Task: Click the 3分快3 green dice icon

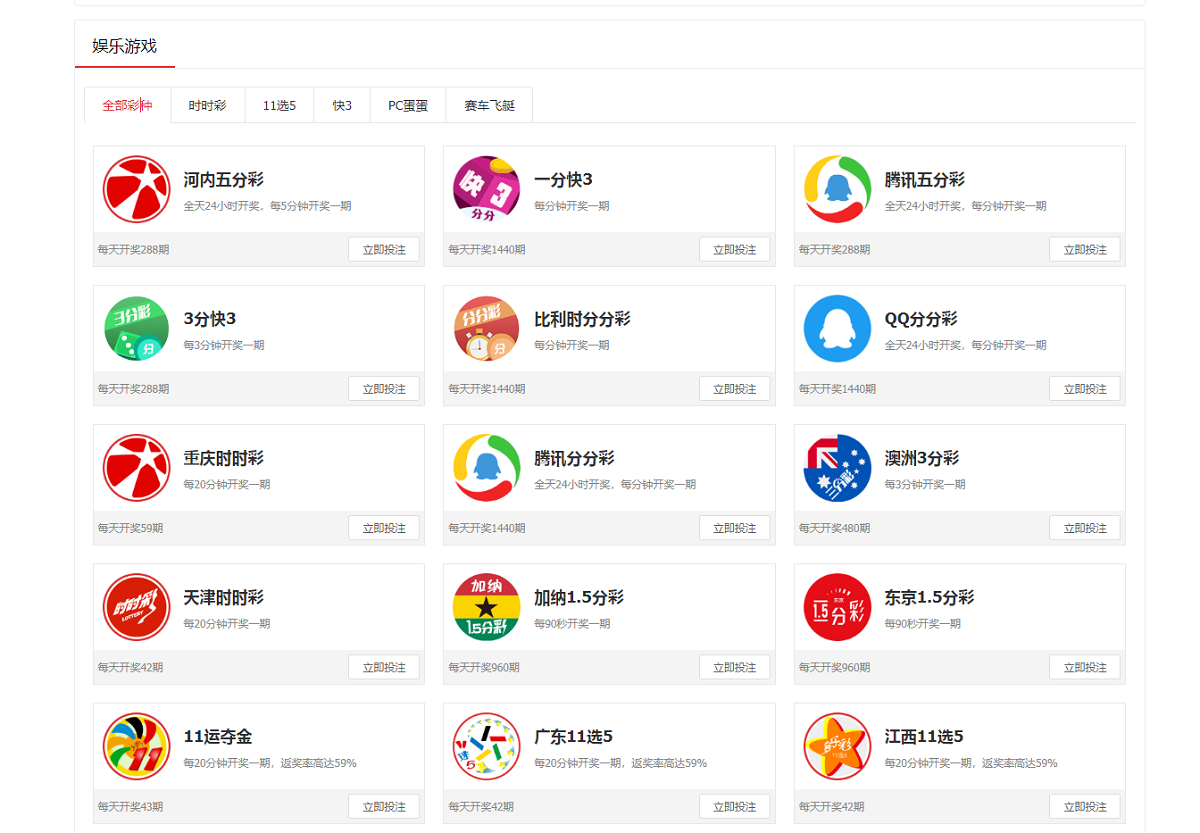Action: pos(137,328)
